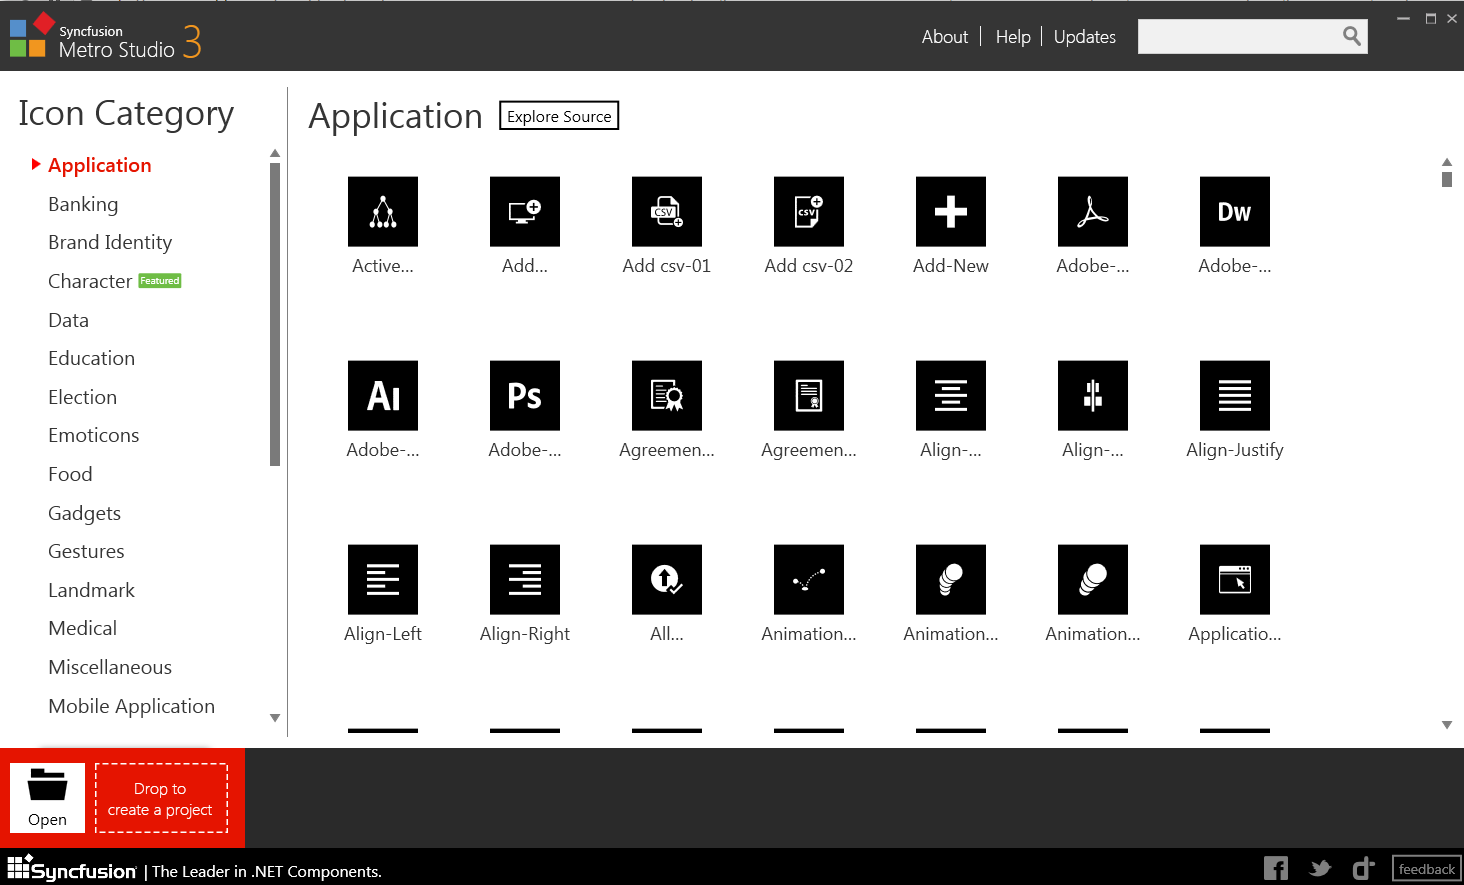1464x885 pixels.
Task: Select the Data category
Action: pos(68,320)
